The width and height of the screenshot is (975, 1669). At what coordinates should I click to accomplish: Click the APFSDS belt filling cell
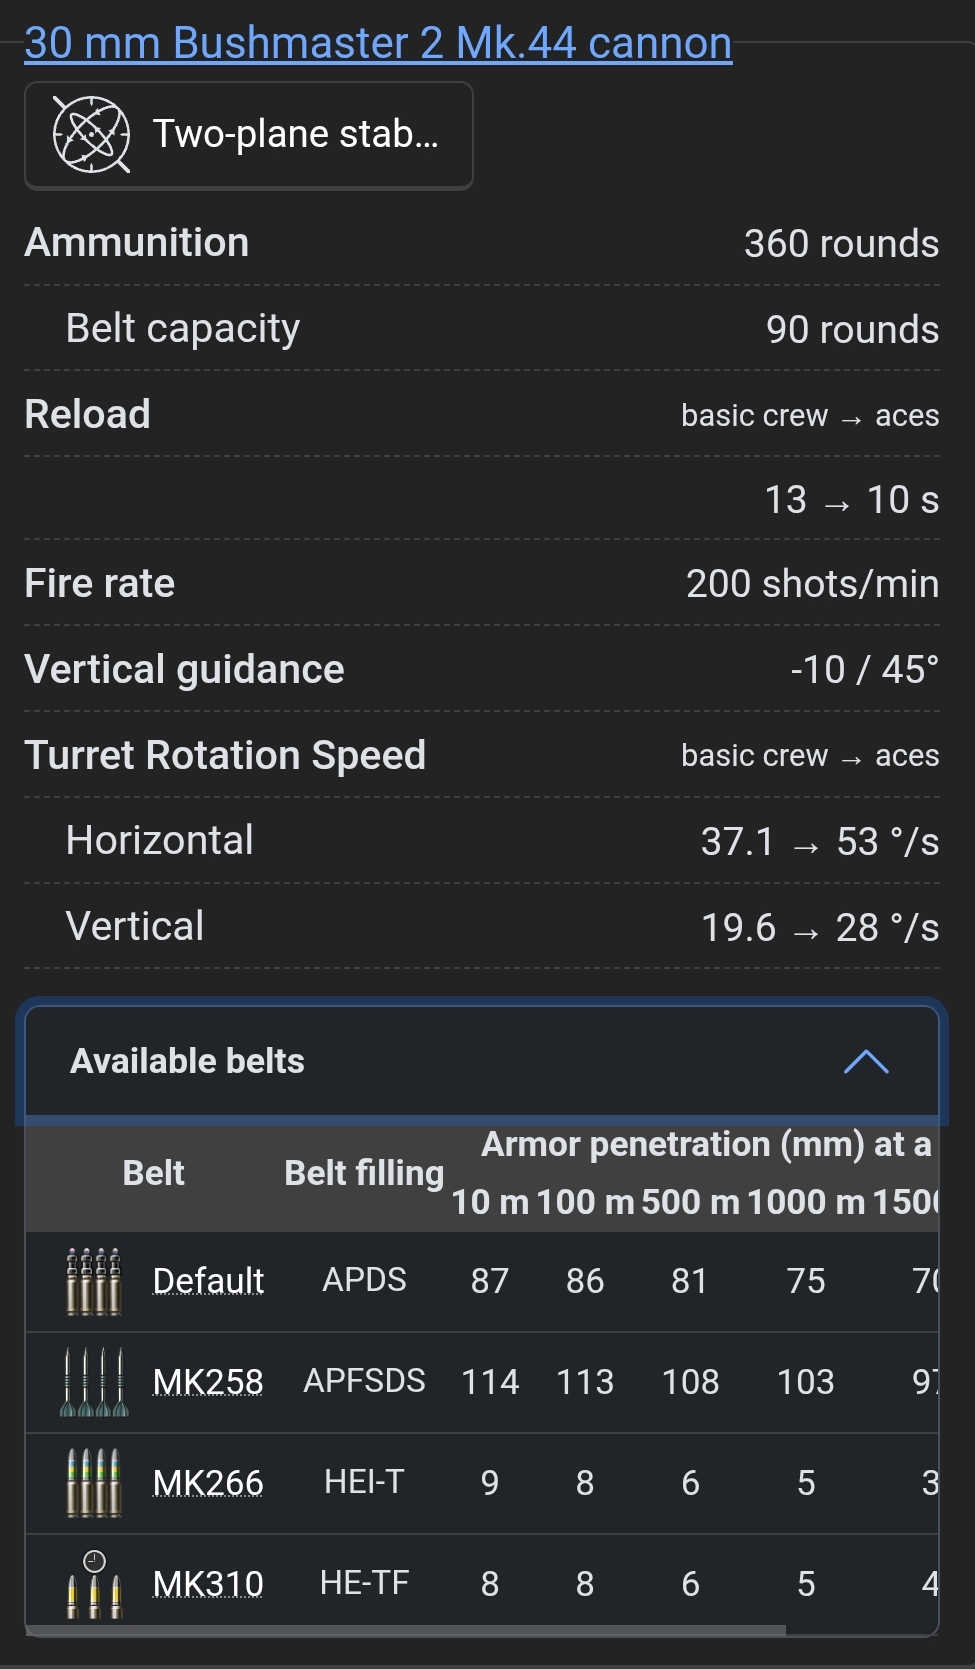click(364, 1381)
